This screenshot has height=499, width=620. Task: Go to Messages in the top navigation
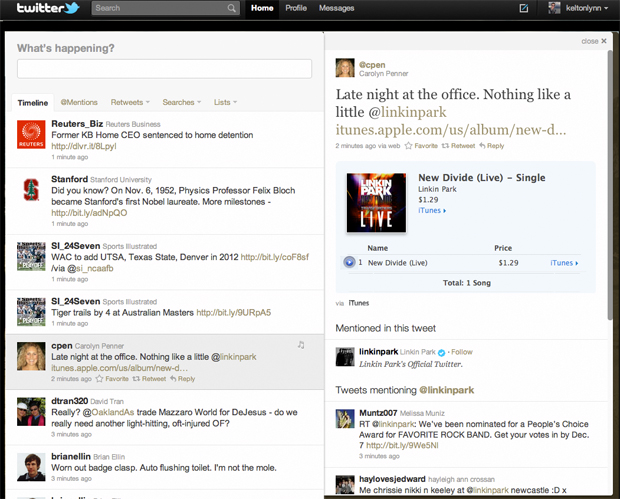pos(336,8)
